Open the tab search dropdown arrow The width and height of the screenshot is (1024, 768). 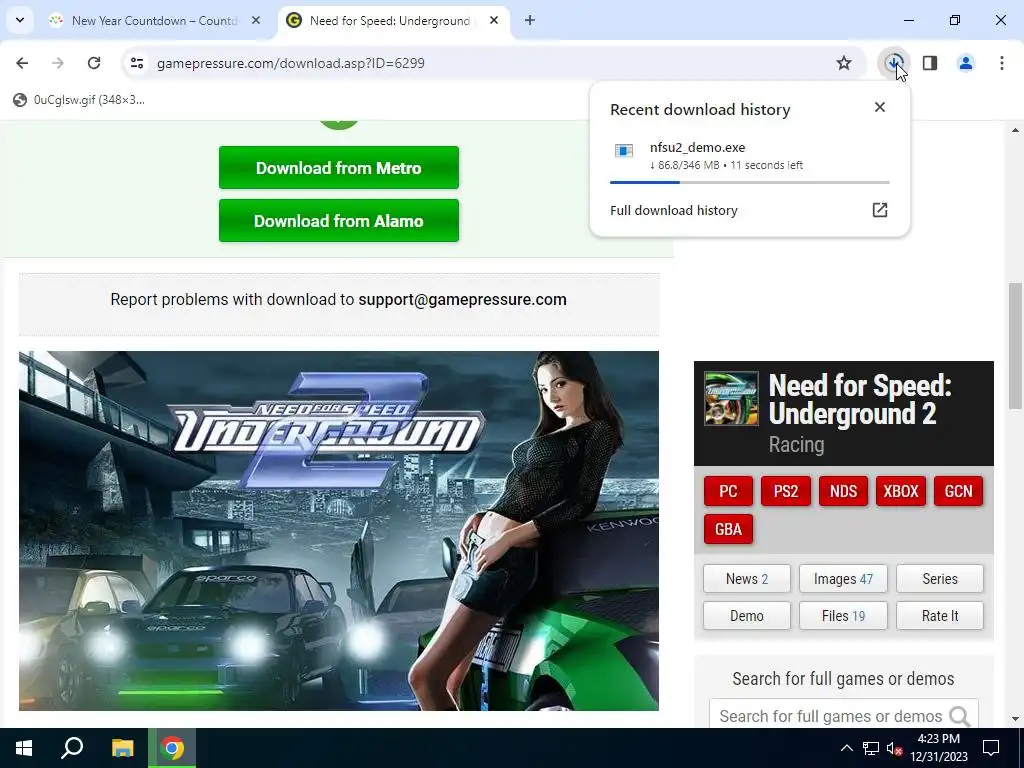20,20
